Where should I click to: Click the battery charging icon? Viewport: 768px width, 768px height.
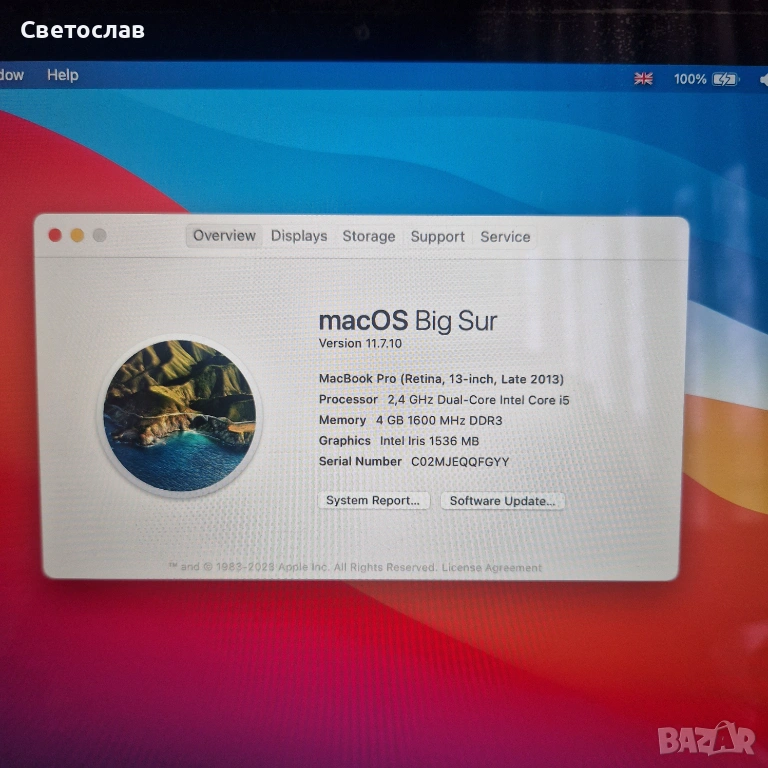pos(725,79)
